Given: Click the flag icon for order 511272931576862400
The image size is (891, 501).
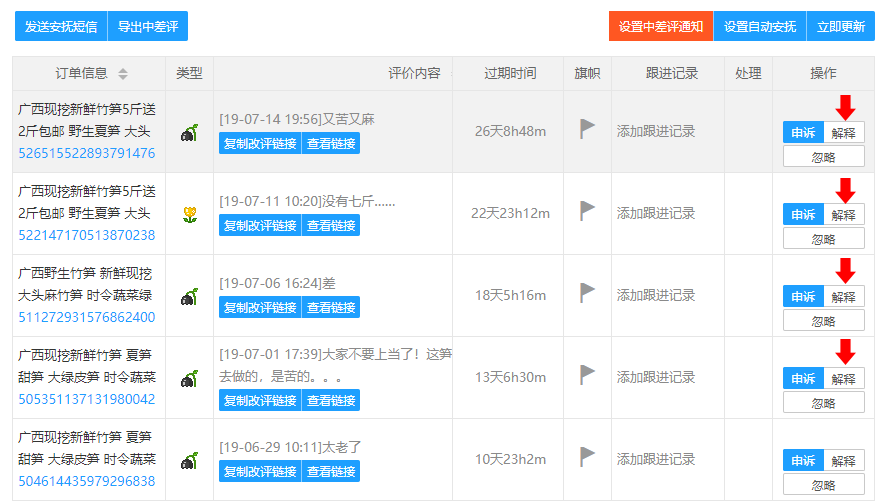Looking at the screenshot, I should pyautogui.click(x=587, y=293).
